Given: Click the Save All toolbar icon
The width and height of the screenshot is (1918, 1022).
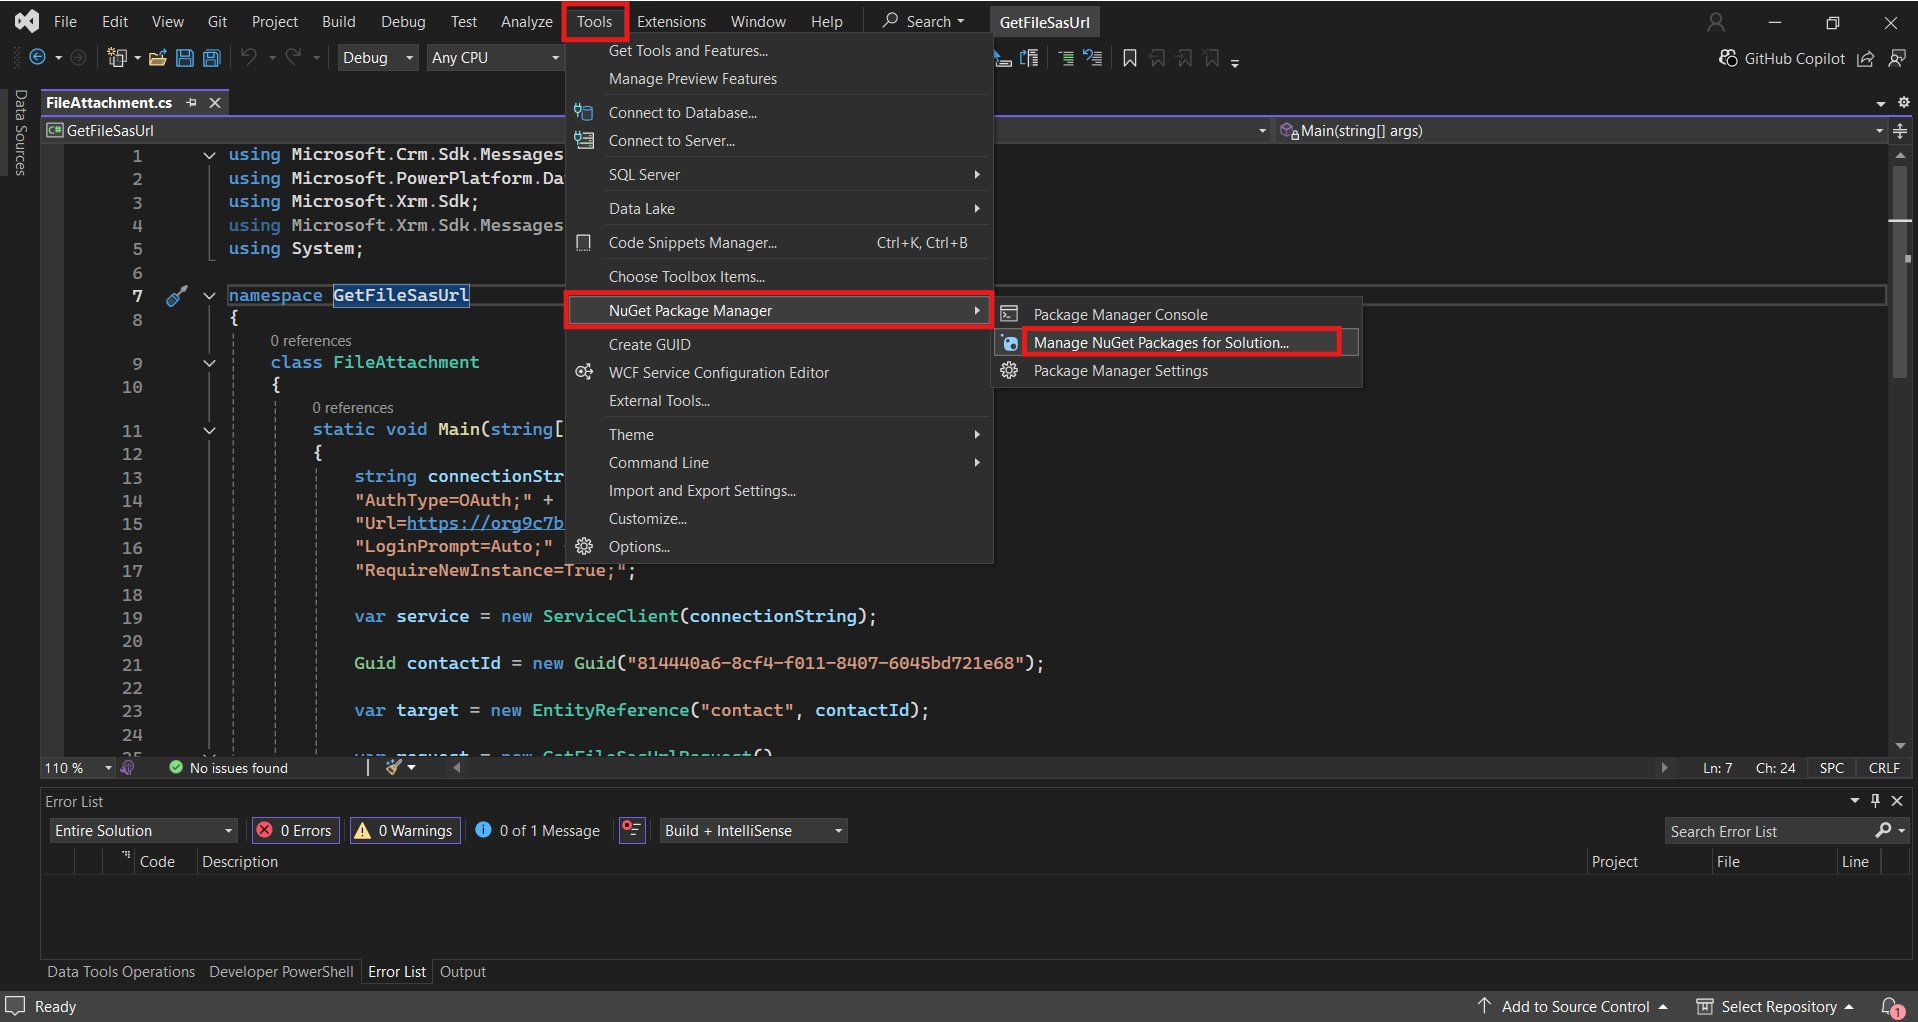Looking at the screenshot, I should click(x=211, y=58).
